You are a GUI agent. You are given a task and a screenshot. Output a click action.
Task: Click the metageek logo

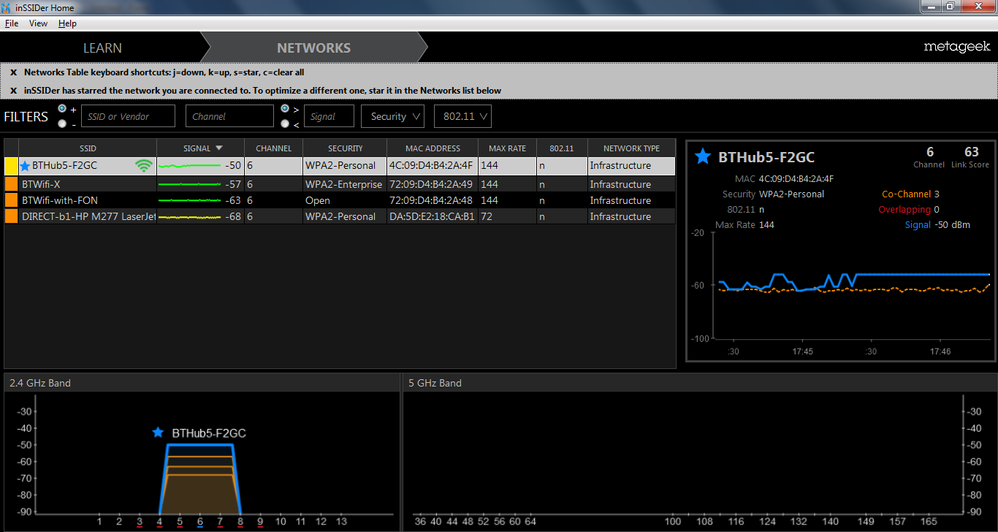click(957, 48)
